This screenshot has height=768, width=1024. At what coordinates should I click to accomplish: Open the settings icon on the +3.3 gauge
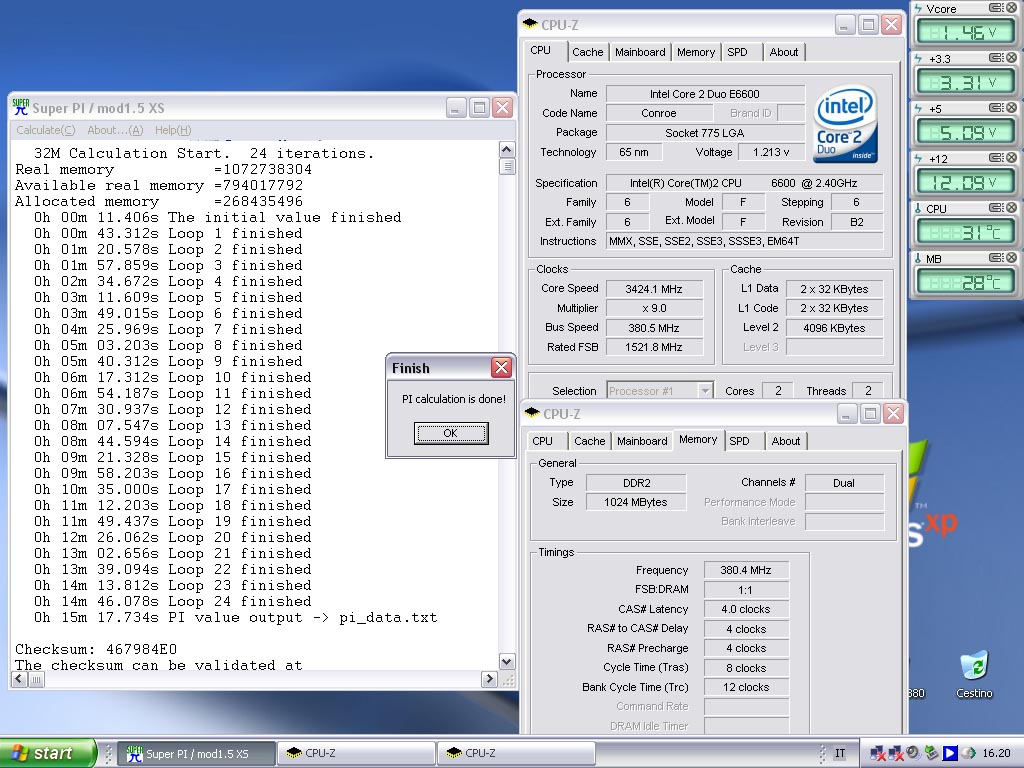(x=996, y=58)
